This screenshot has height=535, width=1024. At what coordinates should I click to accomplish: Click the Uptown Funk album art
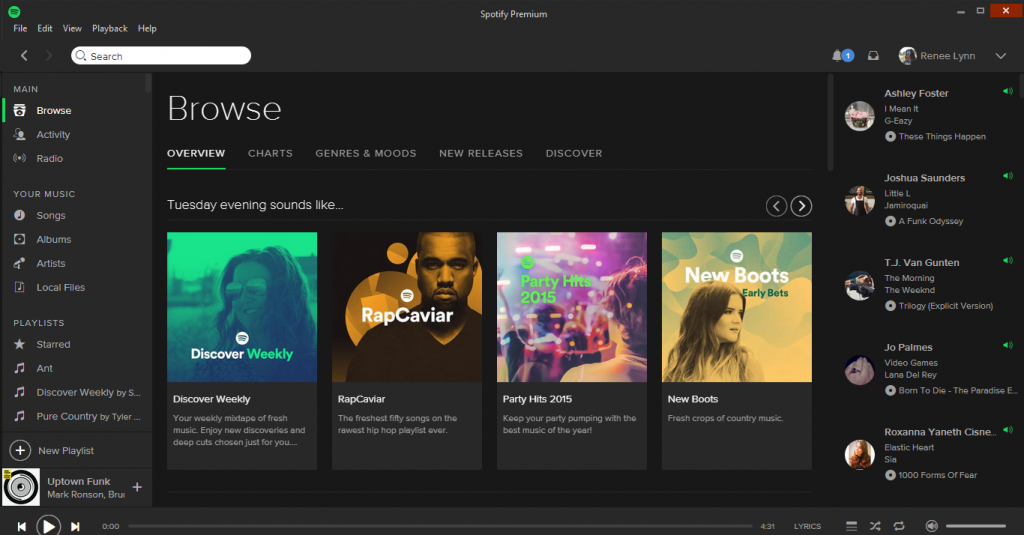coord(21,487)
